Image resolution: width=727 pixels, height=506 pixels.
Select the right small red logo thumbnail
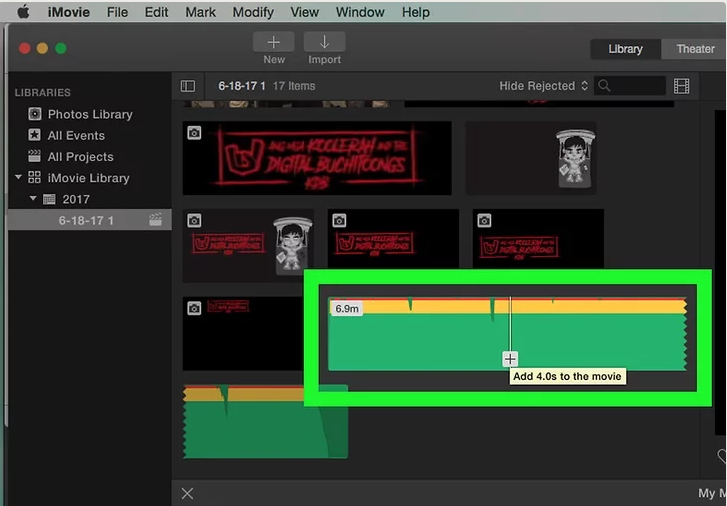538,239
